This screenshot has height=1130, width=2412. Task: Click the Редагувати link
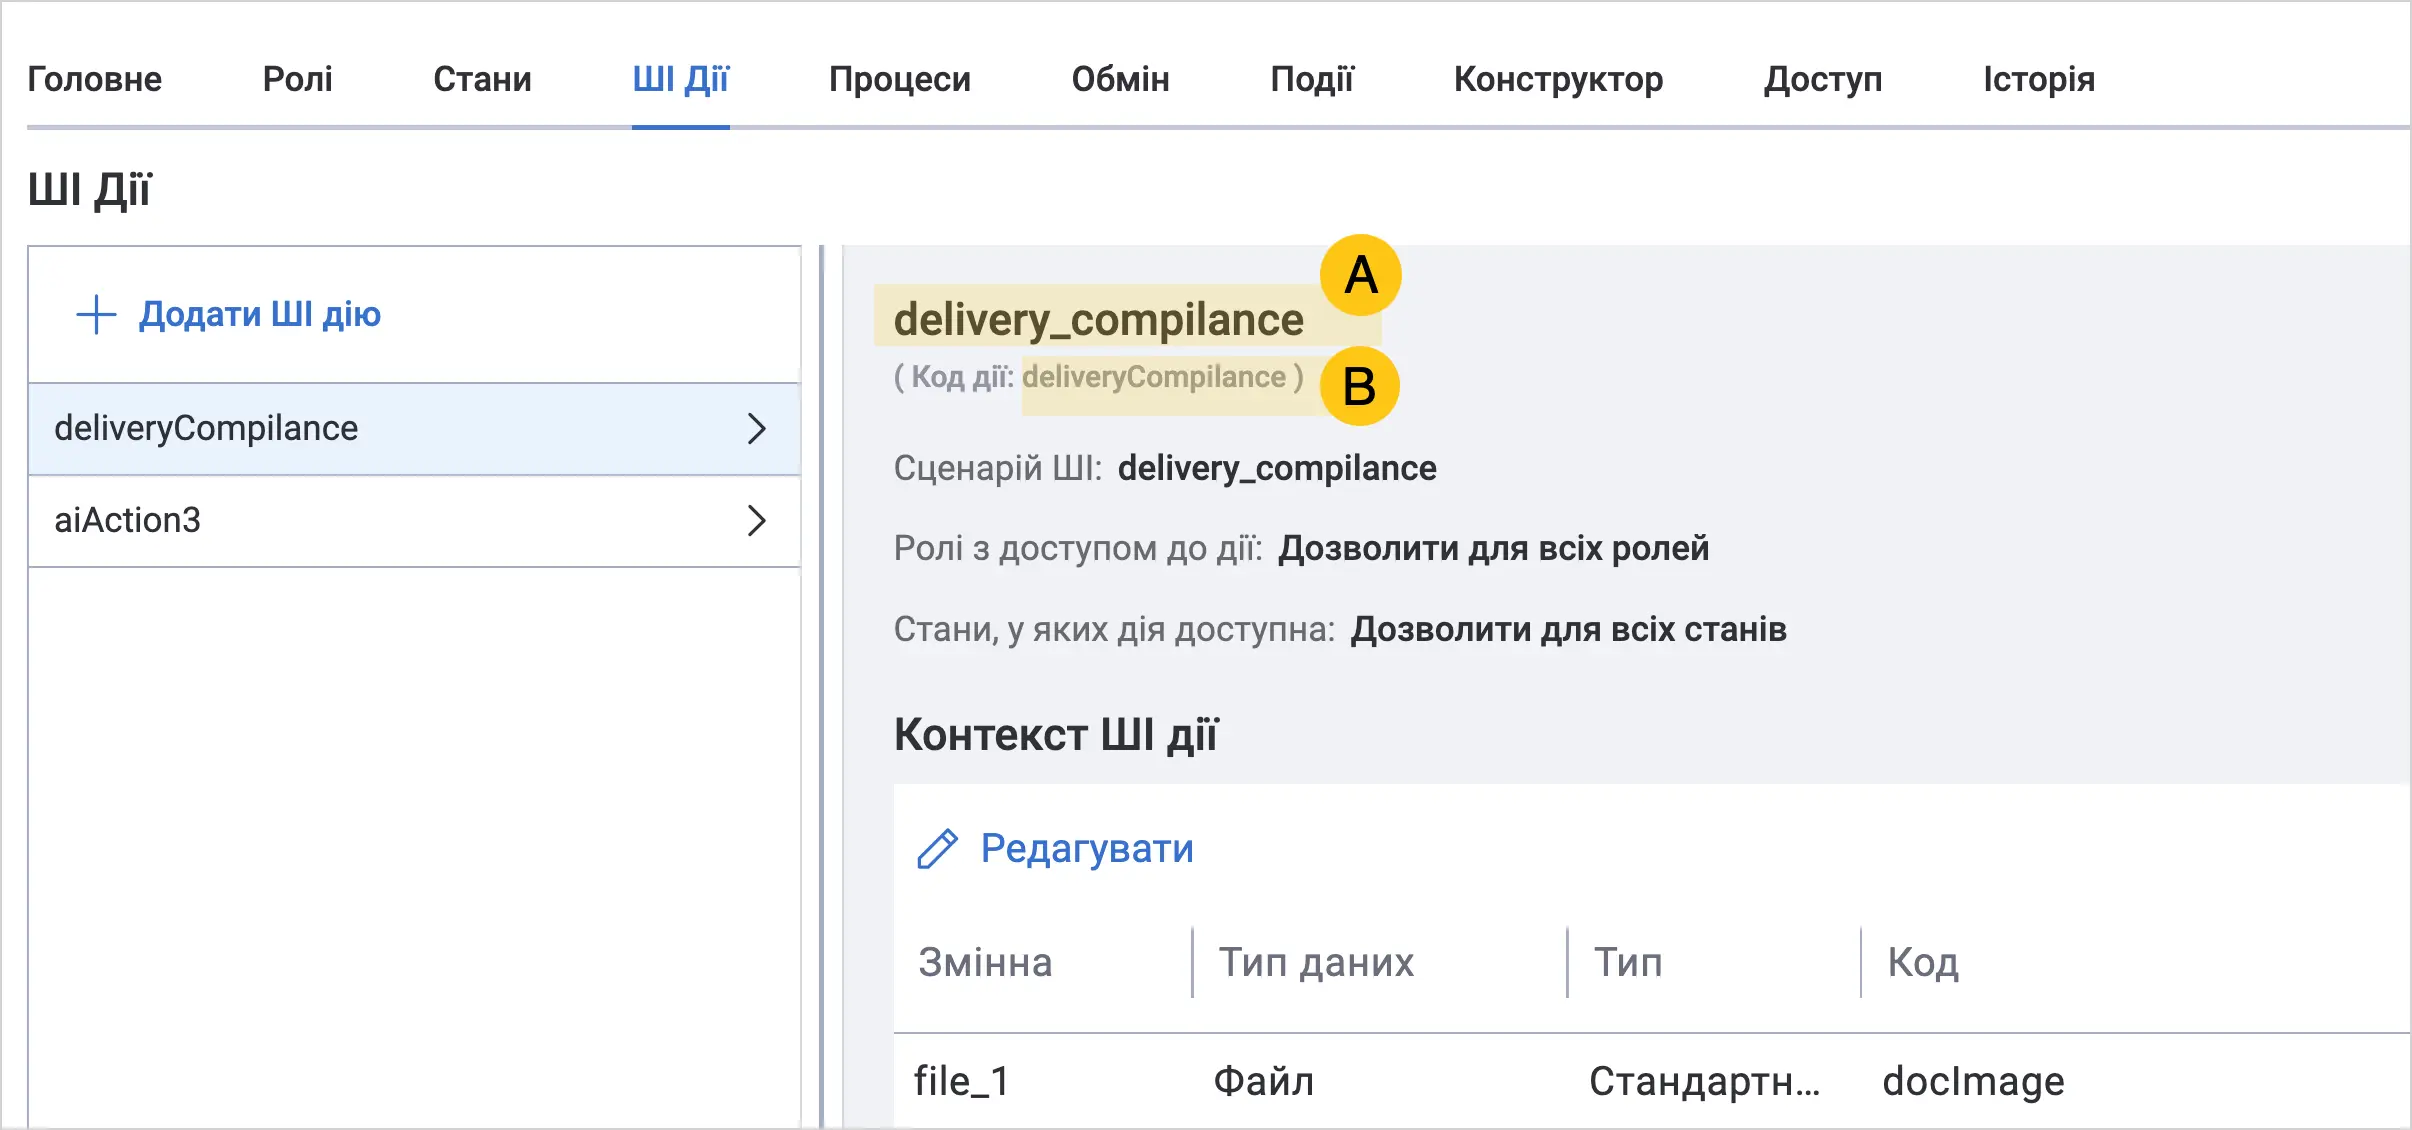1087,849
